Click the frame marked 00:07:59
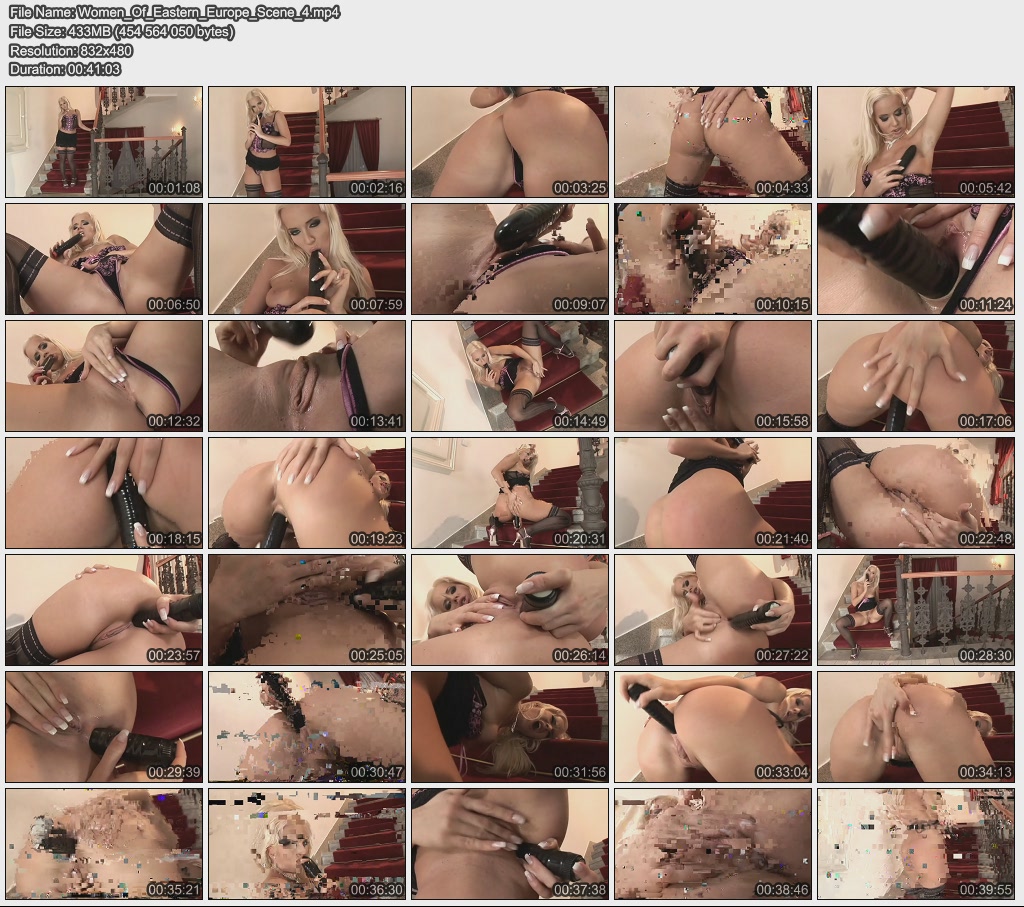1024x907 pixels. point(307,259)
